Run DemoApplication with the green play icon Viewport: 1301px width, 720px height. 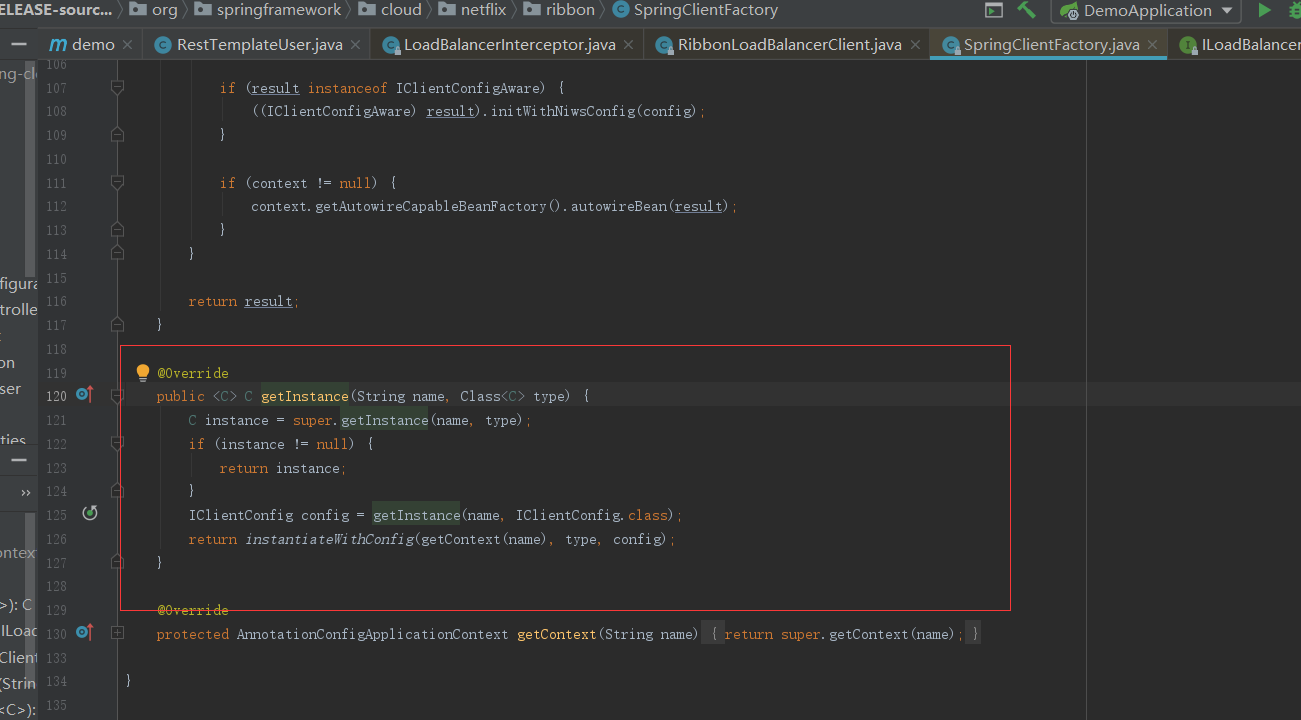click(1265, 10)
